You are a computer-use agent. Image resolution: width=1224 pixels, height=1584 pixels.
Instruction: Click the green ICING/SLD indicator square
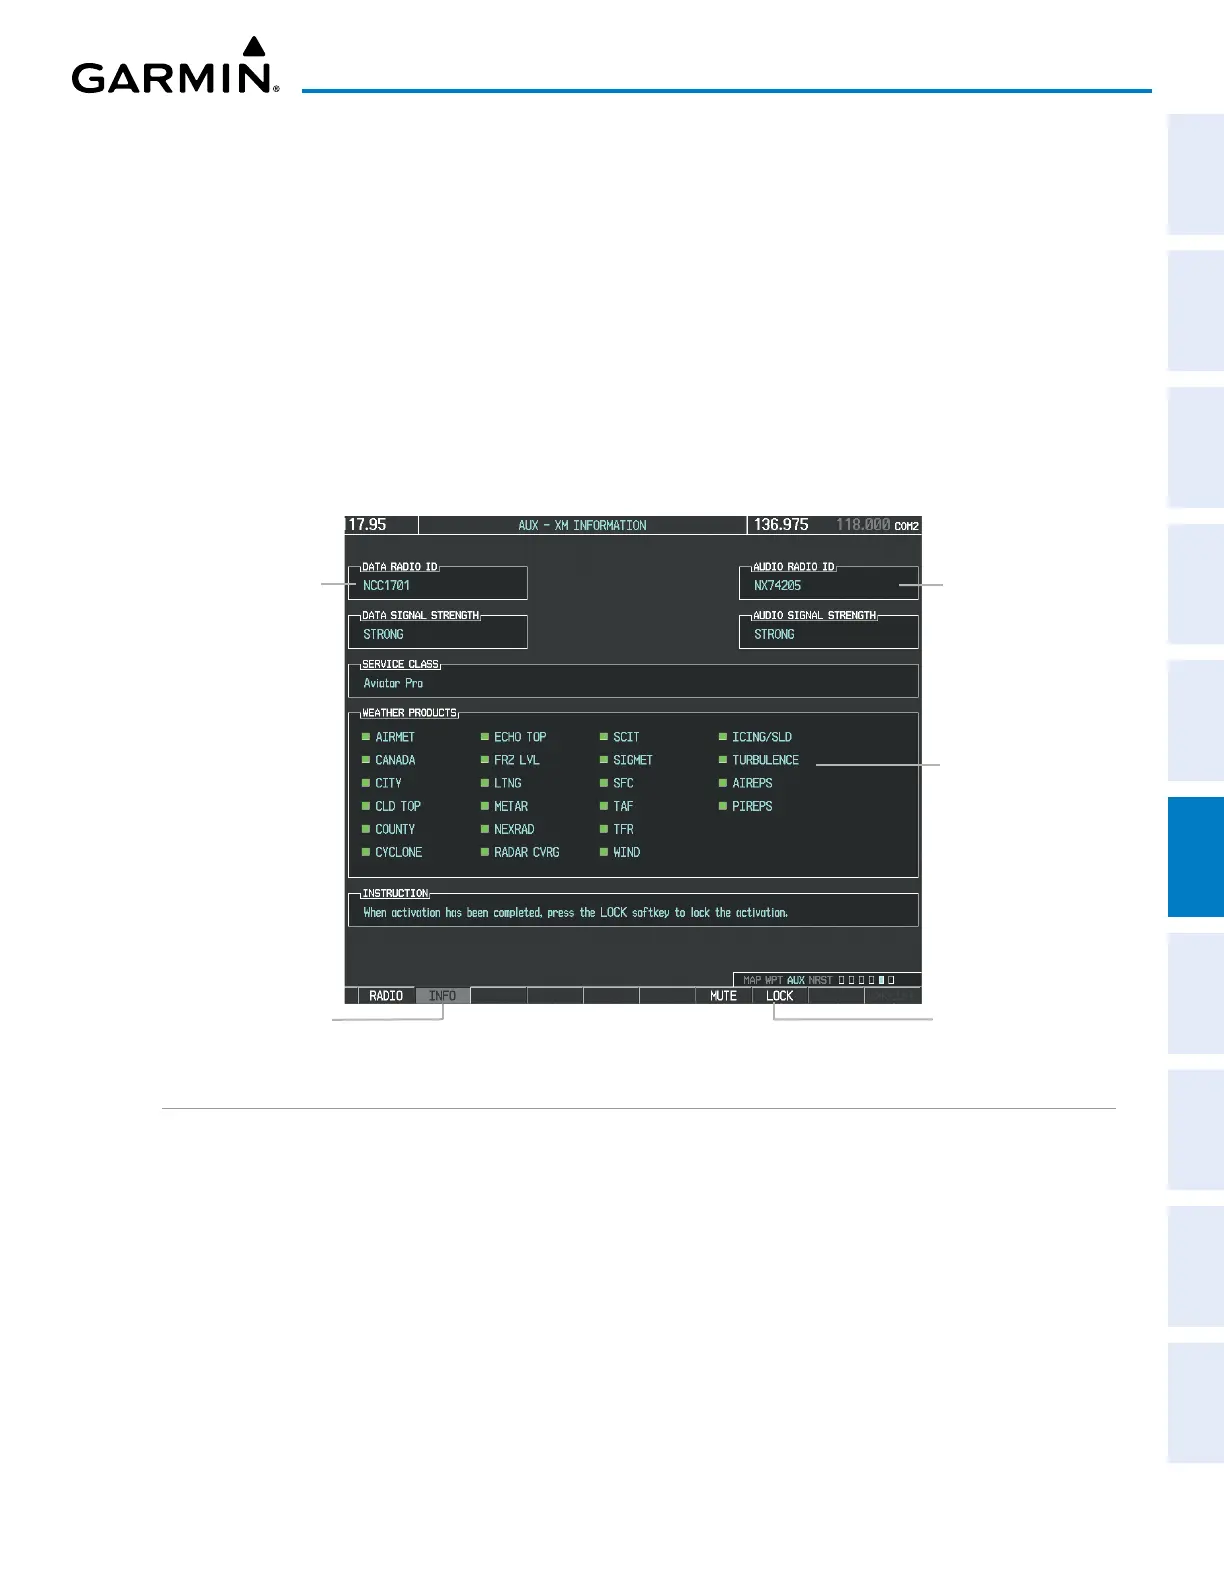tap(723, 737)
